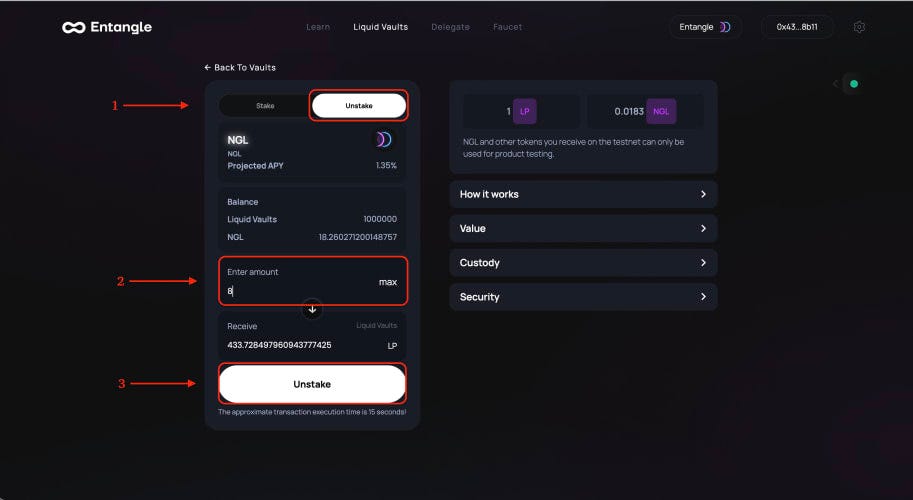Click the white Unstake button

point(312,384)
